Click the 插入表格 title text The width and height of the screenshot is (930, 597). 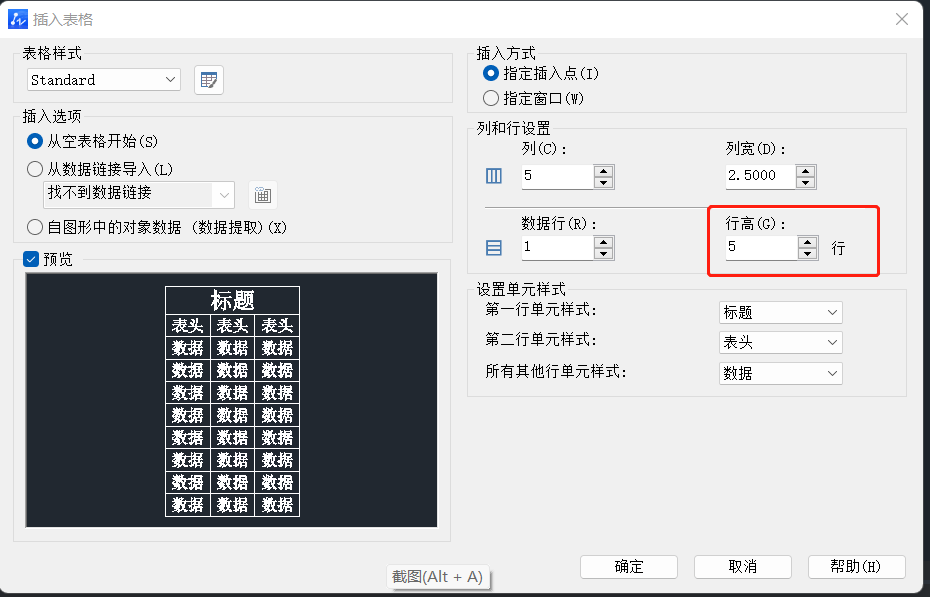click(x=63, y=20)
